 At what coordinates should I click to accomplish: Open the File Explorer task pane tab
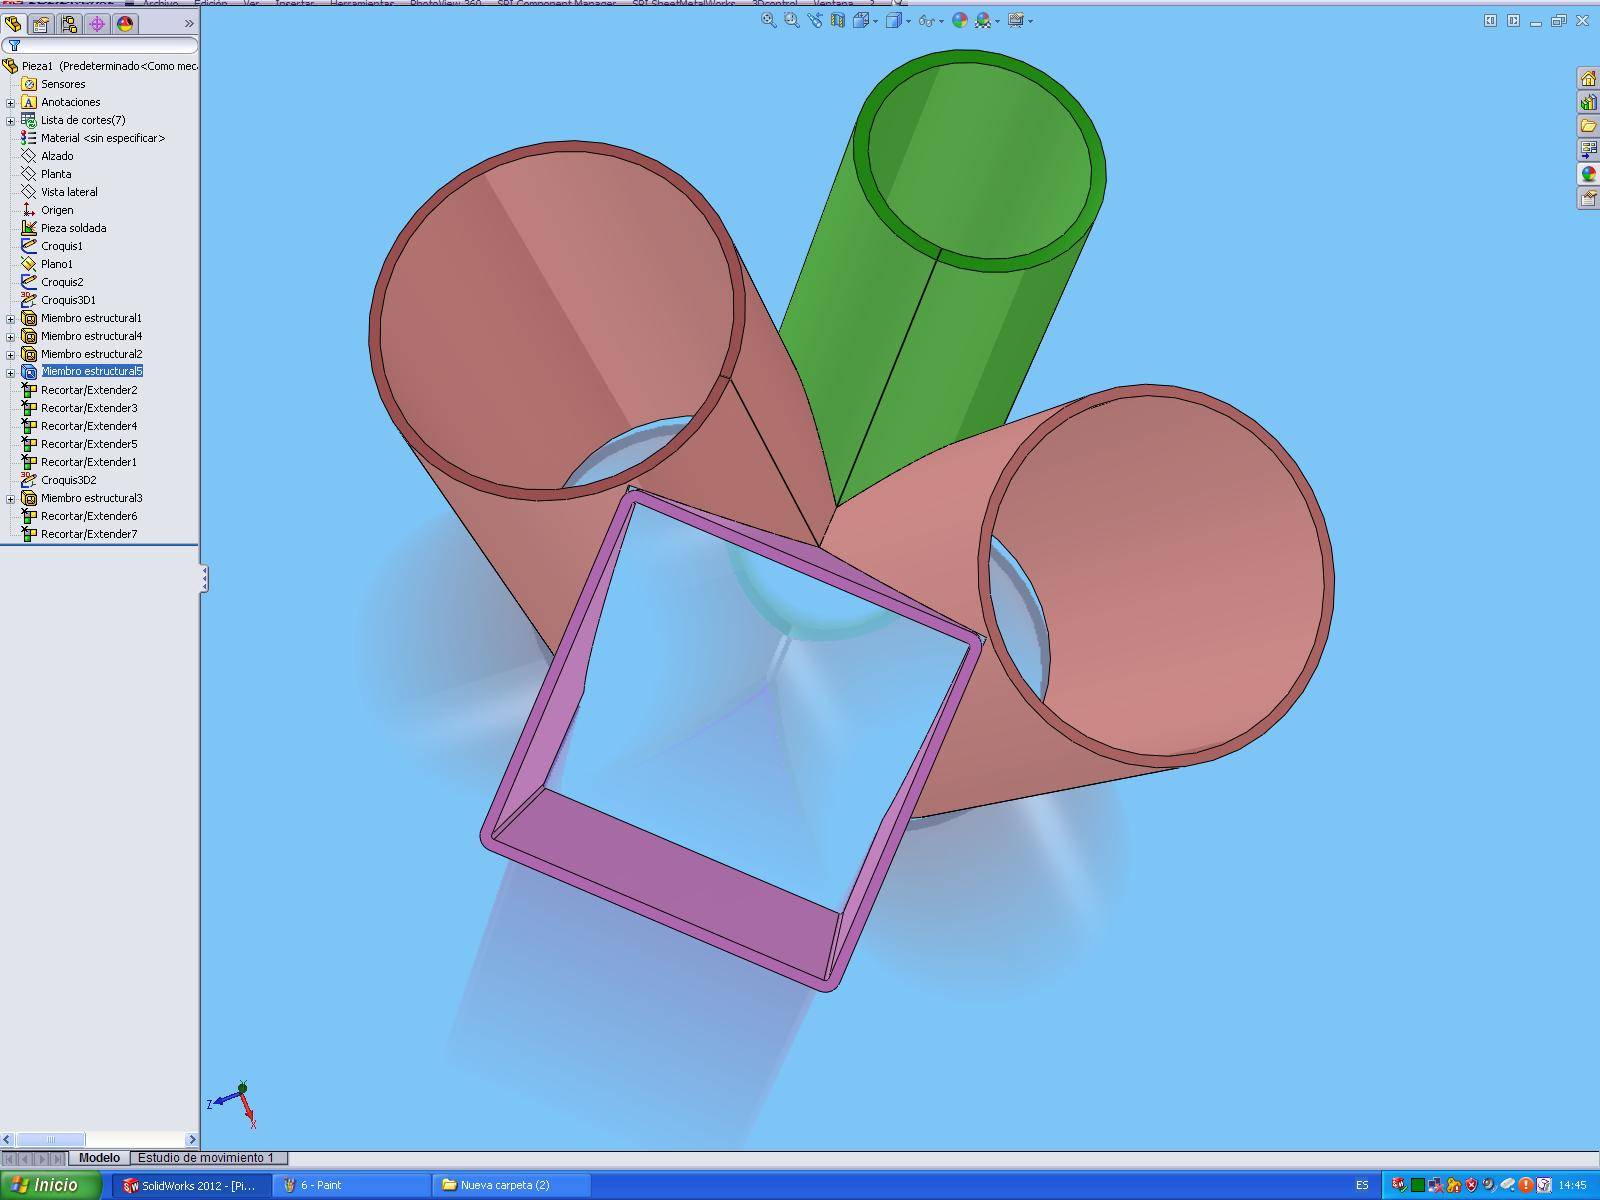pos(1588,126)
